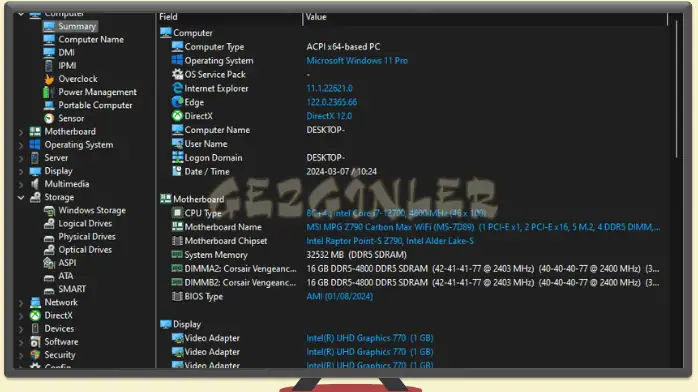Expand the Operating System tree node
The image size is (698, 392).
tap(20, 145)
